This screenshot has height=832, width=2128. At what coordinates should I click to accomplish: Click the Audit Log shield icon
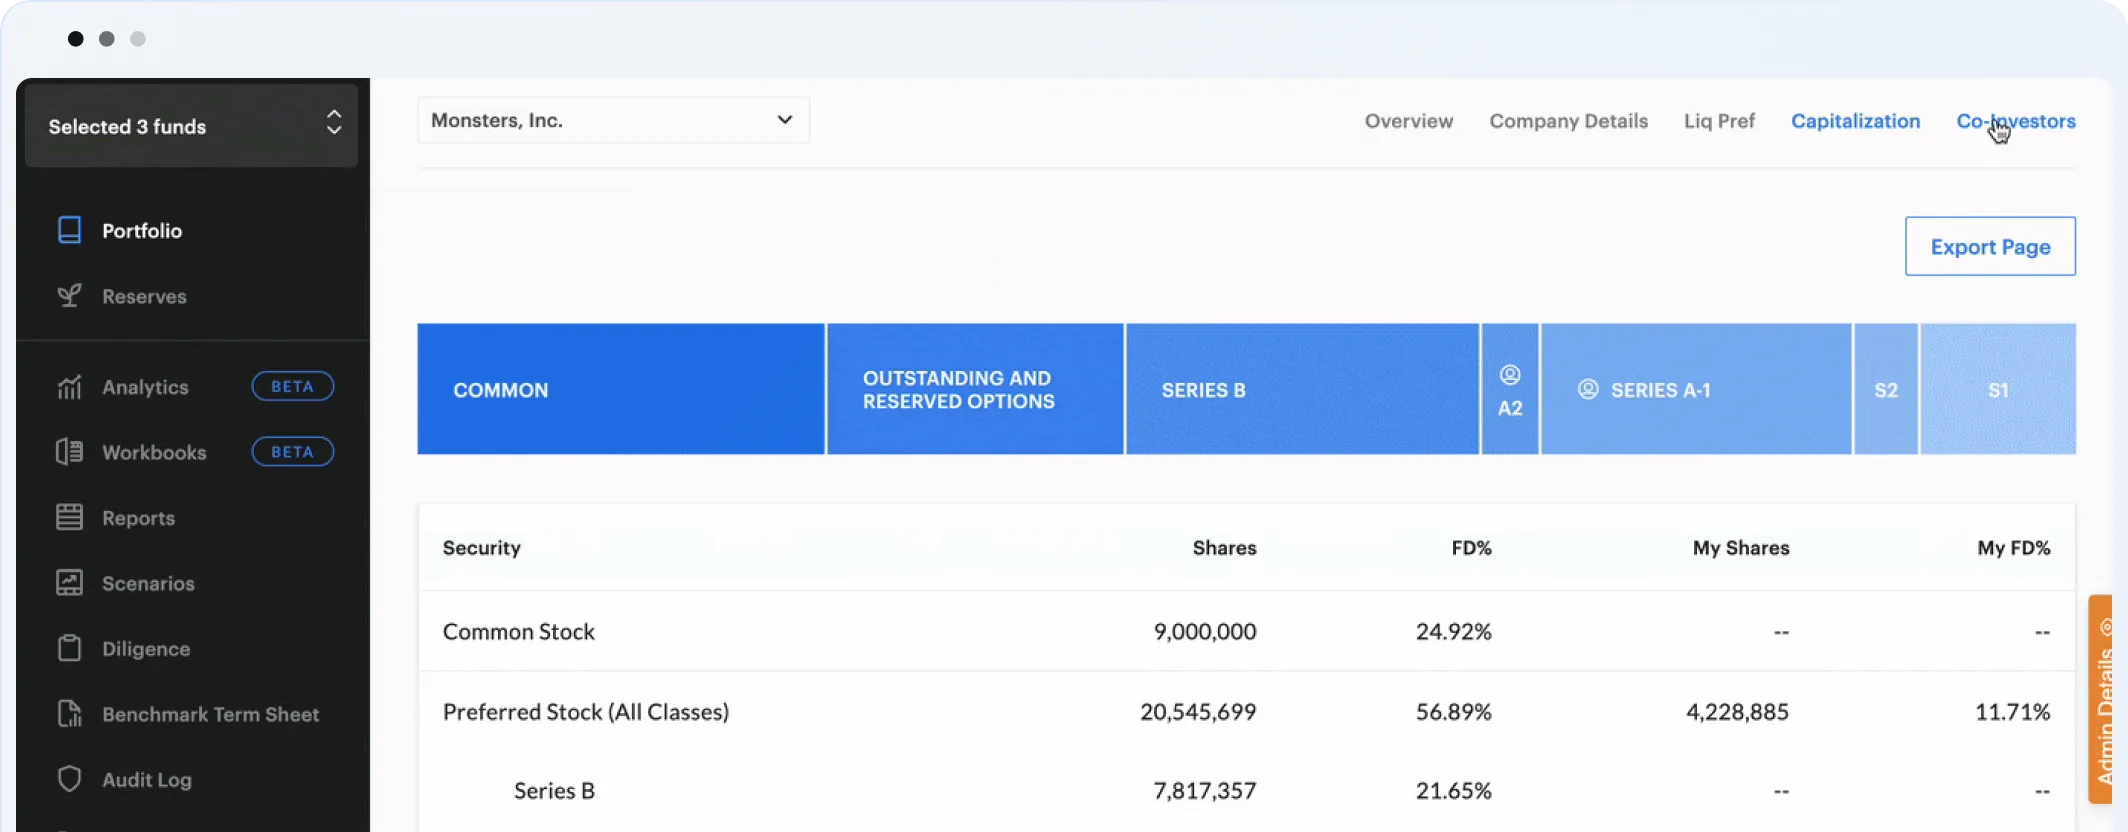(69, 779)
